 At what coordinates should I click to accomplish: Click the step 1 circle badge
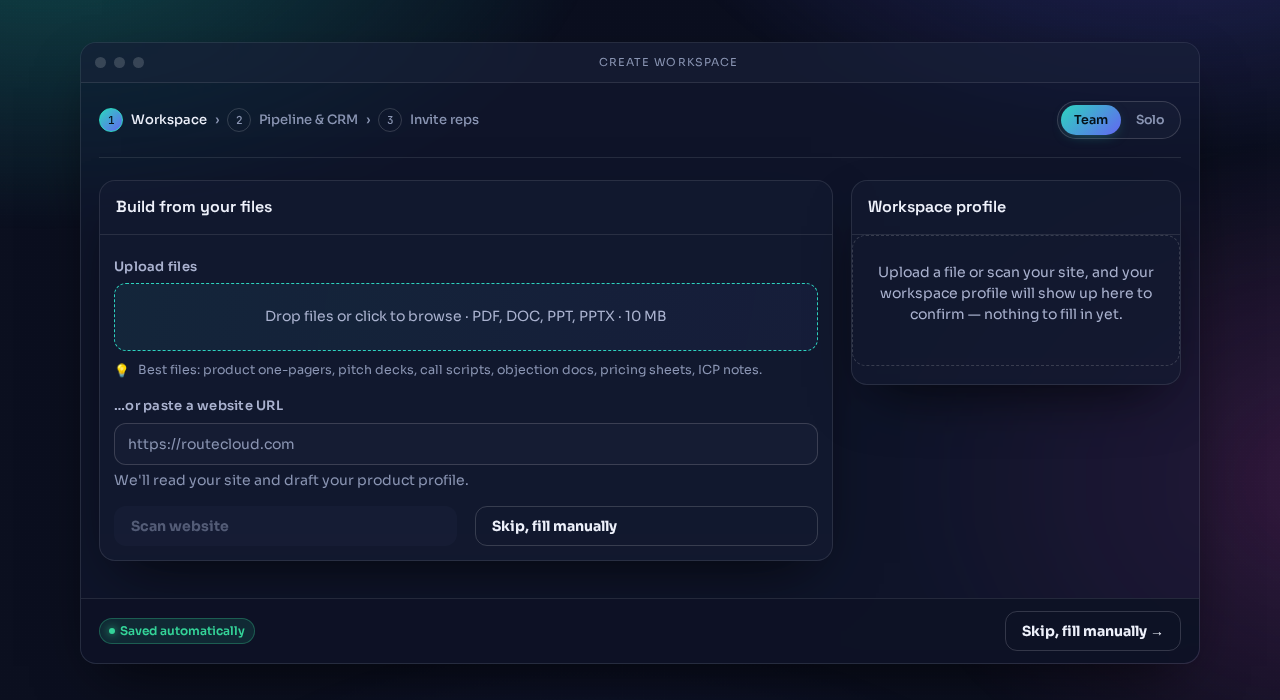pos(111,120)
